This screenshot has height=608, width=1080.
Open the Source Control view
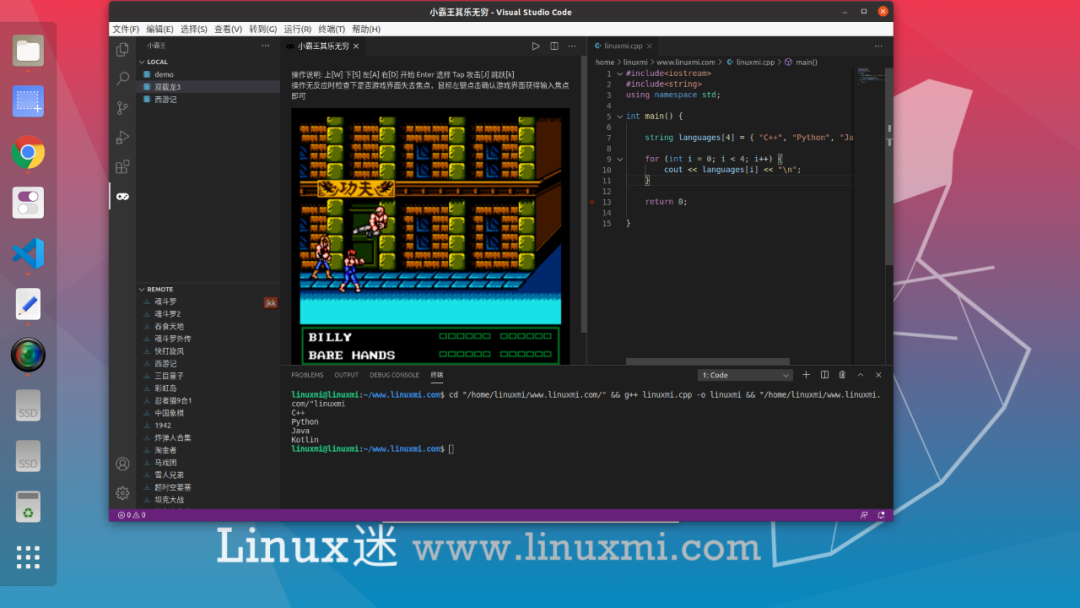pyautogui.click(x=123, y=108)
